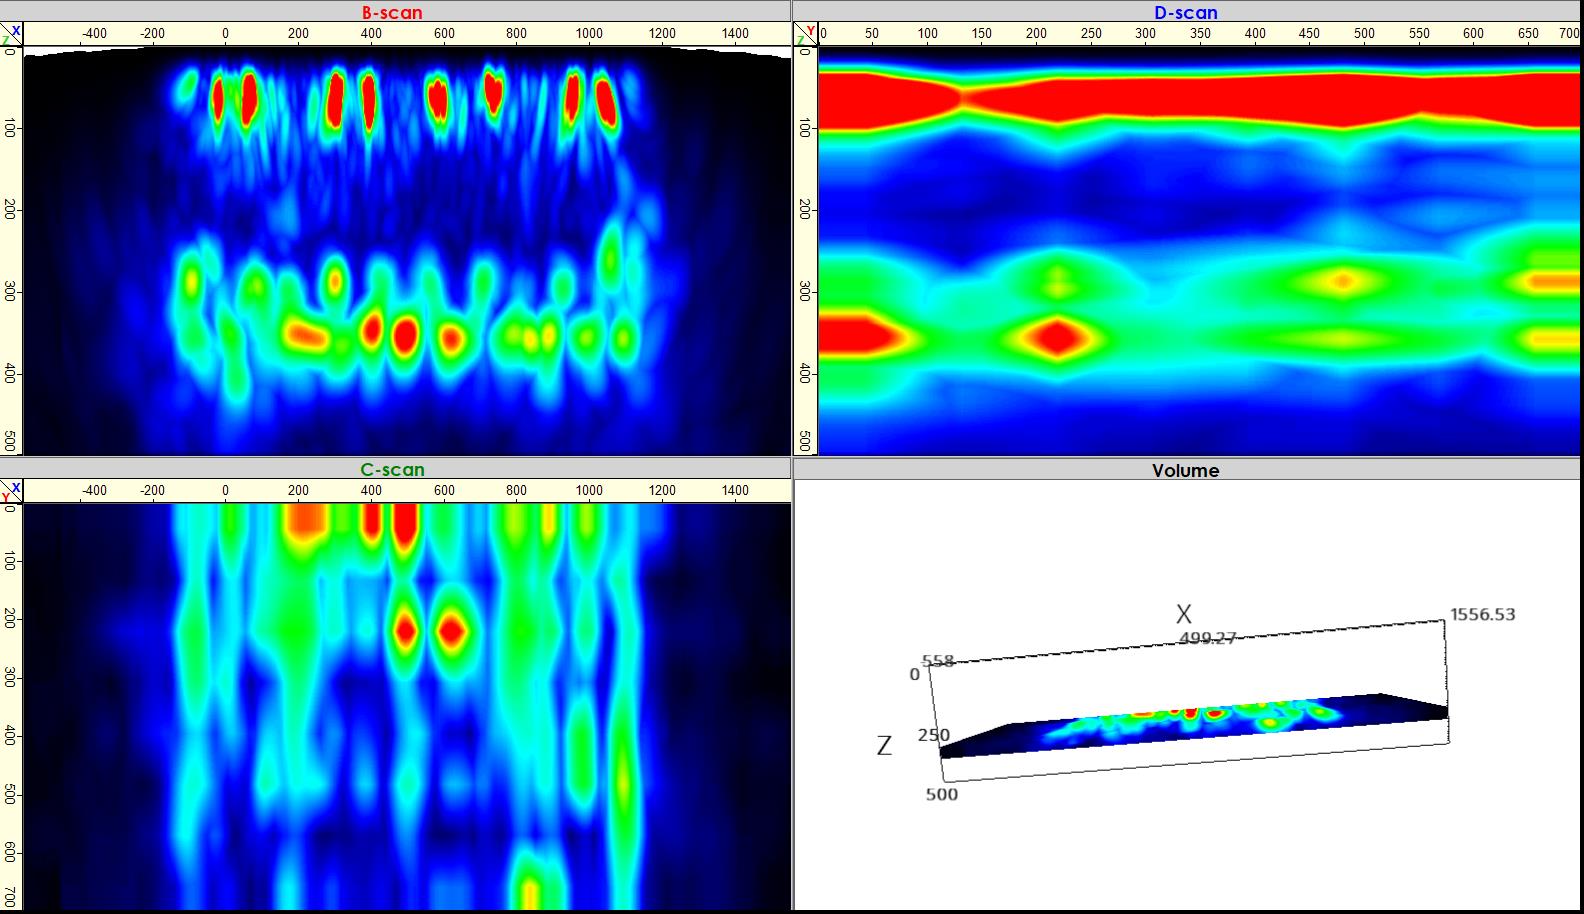Click the 300 mark on B-scan depth ruler
Viewport: 1584px width, 914px height.
click(x=10, y=291)
